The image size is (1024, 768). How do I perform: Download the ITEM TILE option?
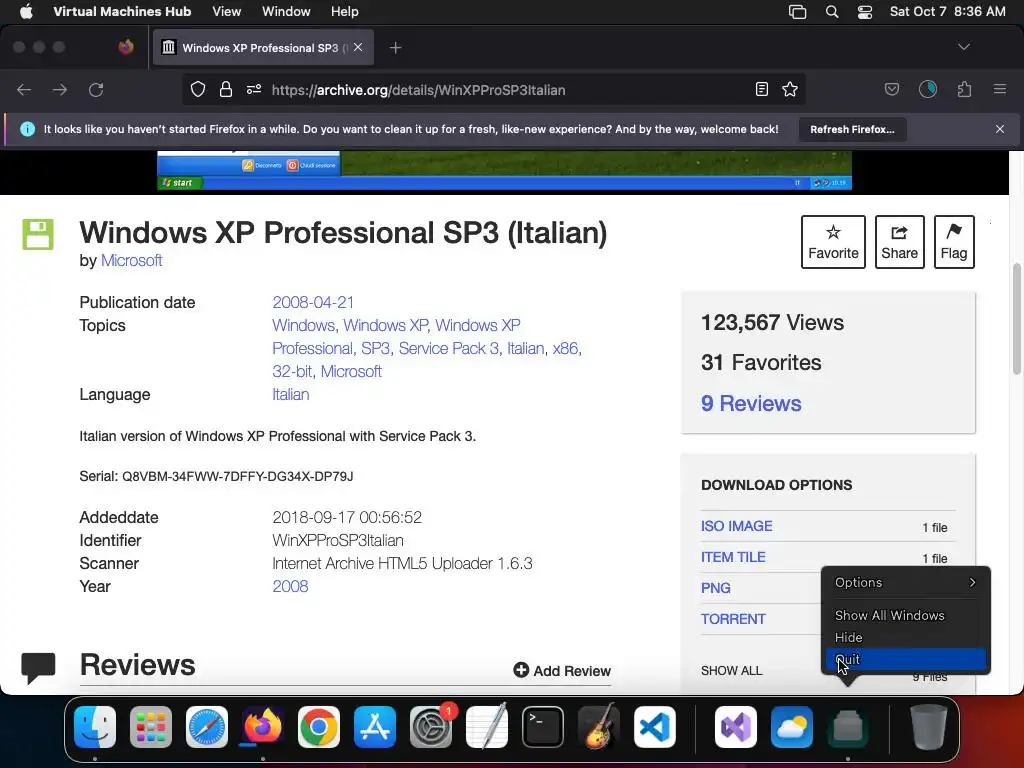[733, 557]
